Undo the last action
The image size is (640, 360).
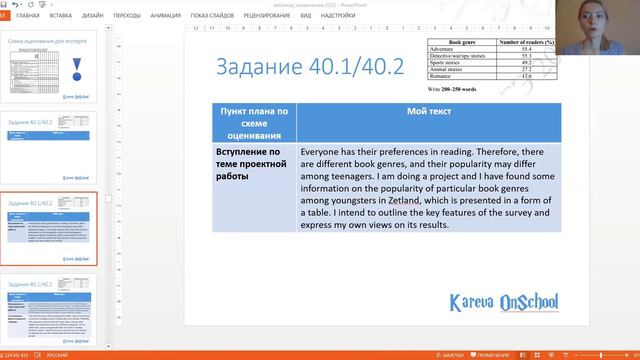point(15,4)
